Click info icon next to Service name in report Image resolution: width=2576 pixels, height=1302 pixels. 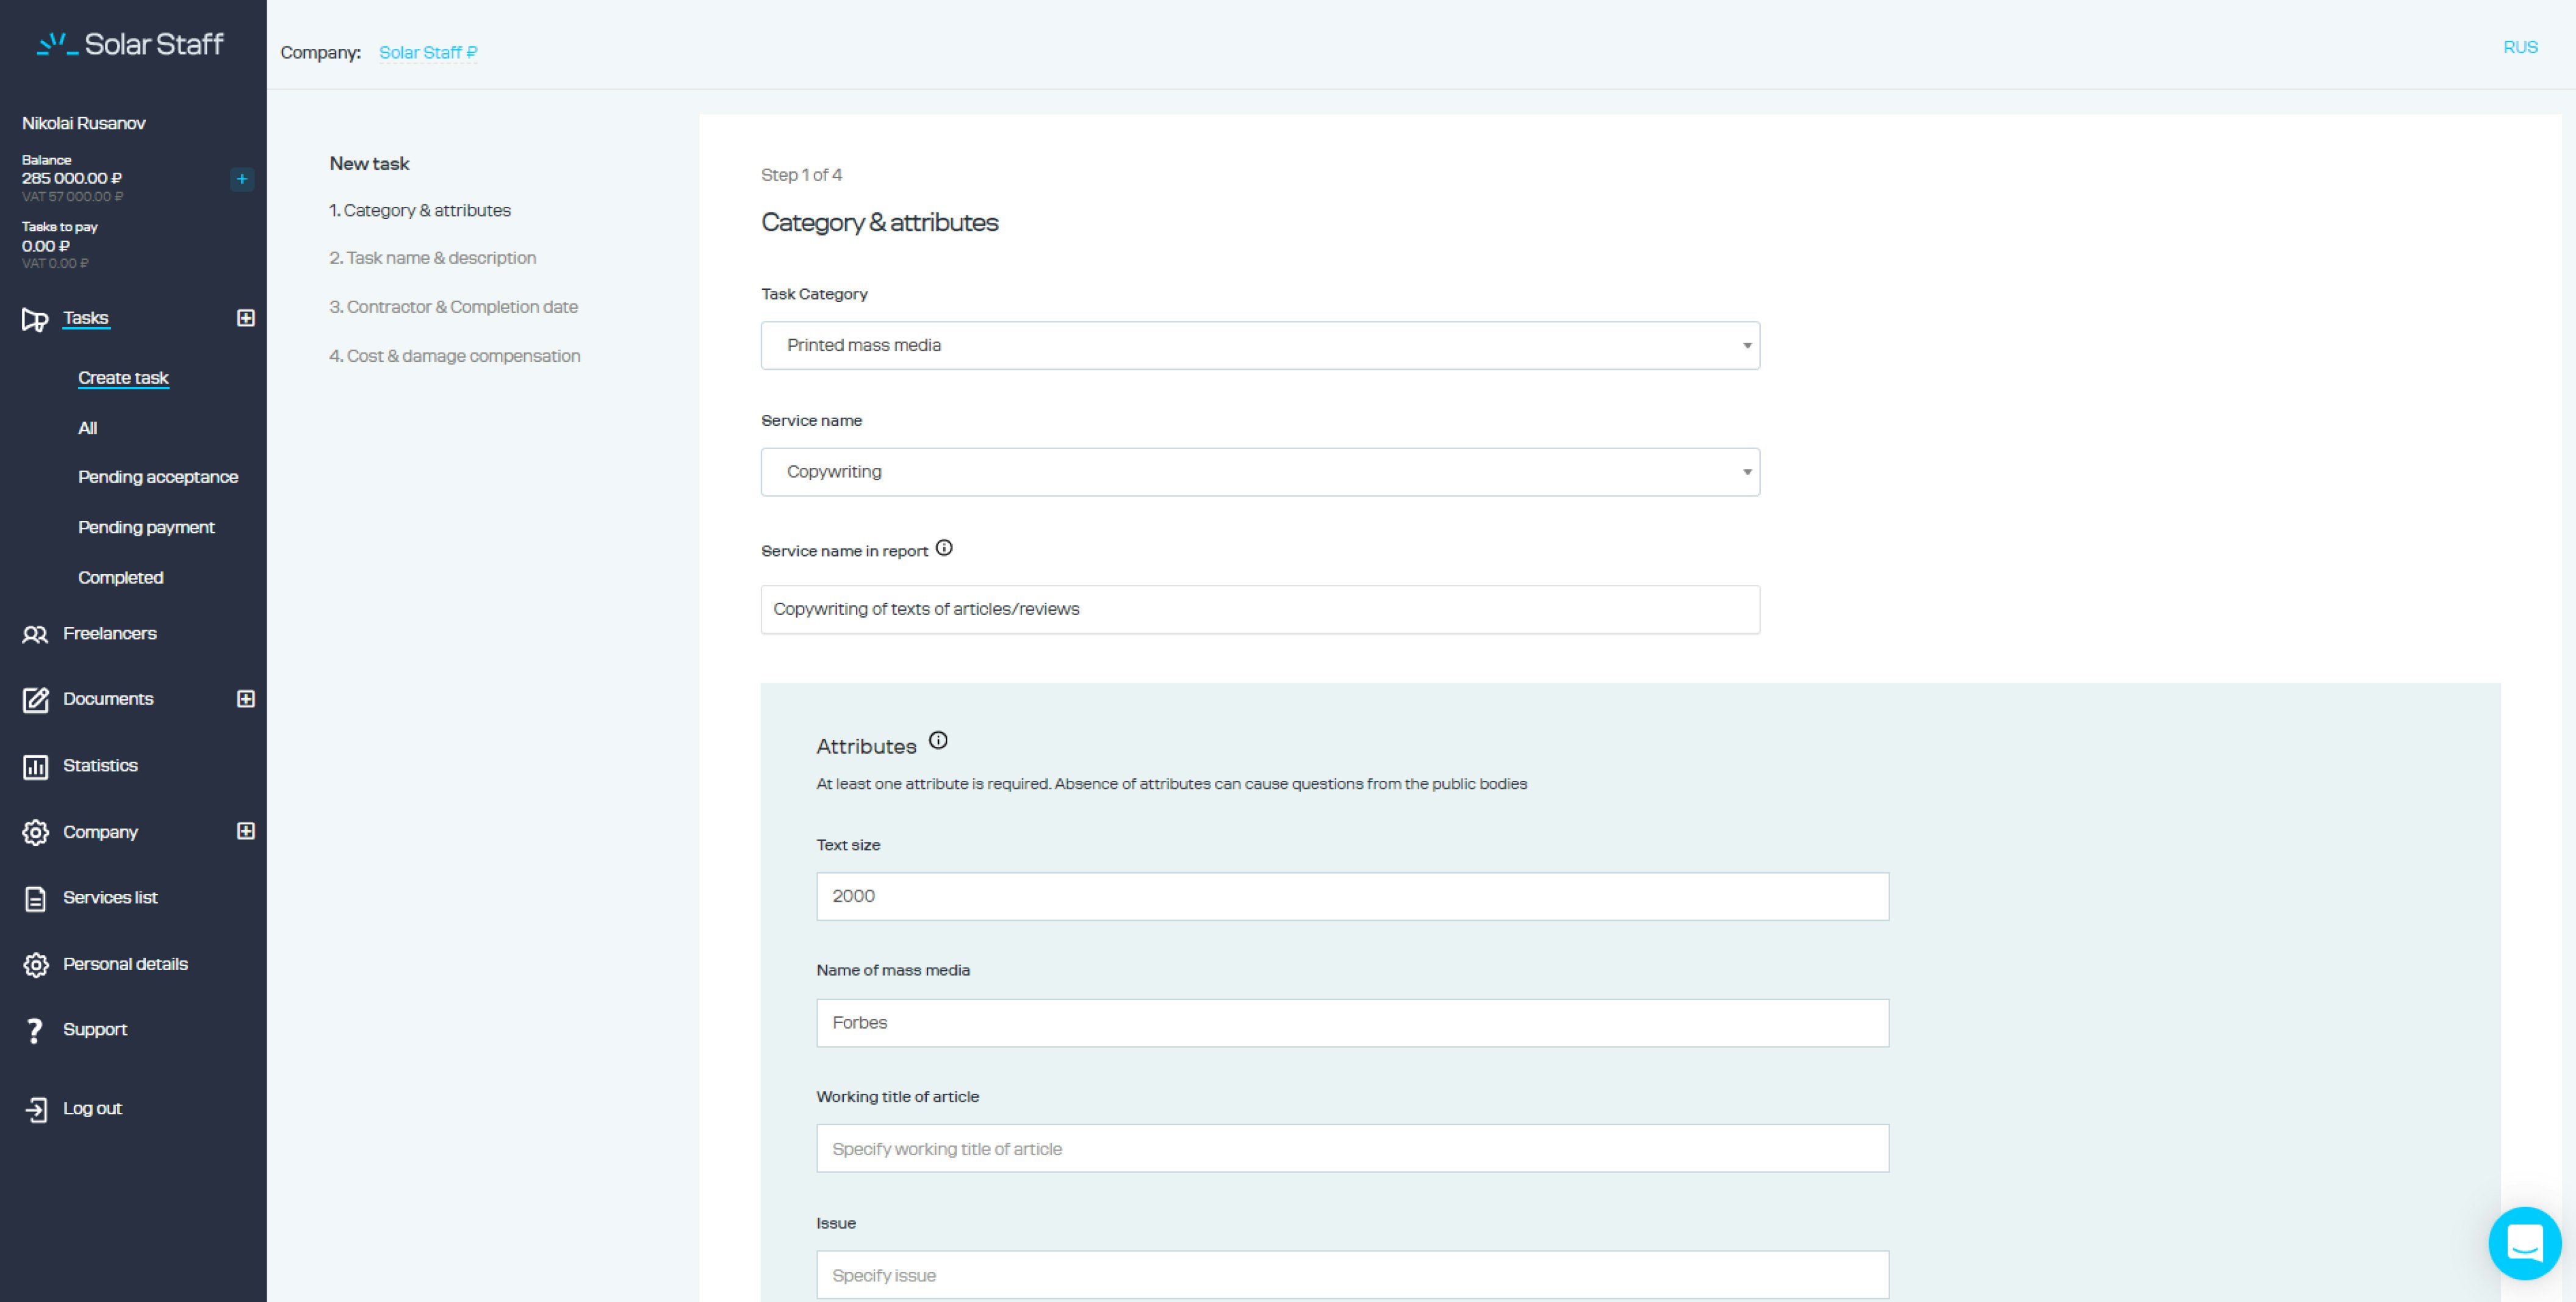(944, 548)
